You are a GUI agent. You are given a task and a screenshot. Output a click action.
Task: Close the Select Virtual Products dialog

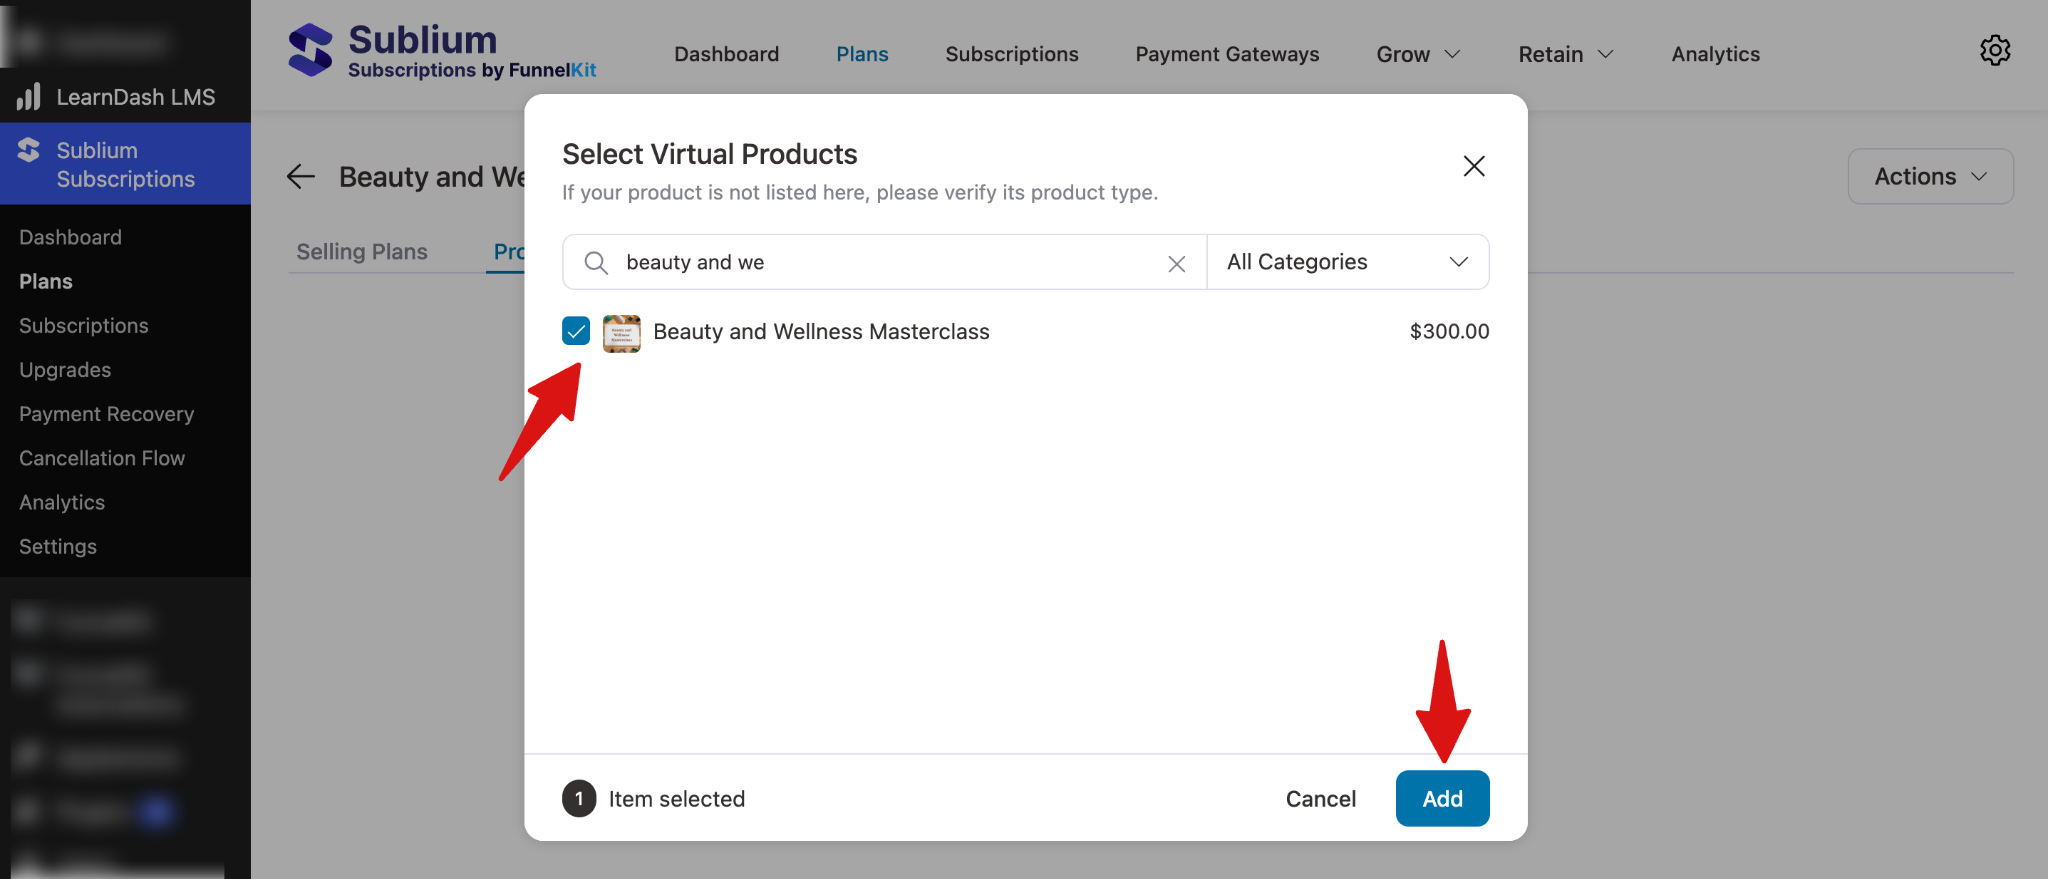pos(1474,166)
